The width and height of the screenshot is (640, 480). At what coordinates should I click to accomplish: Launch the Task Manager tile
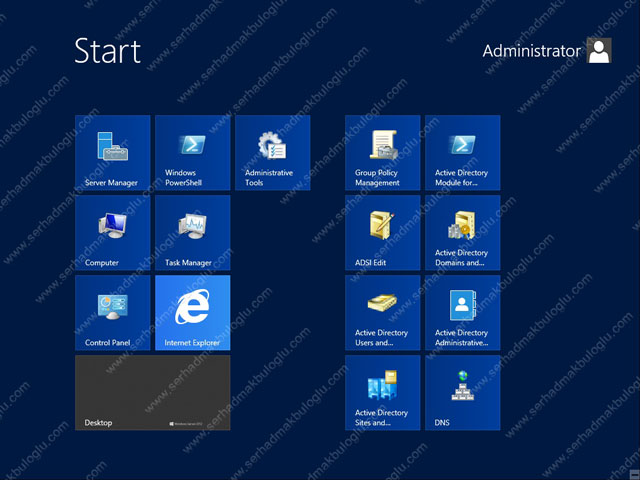(x=193, y=233)
